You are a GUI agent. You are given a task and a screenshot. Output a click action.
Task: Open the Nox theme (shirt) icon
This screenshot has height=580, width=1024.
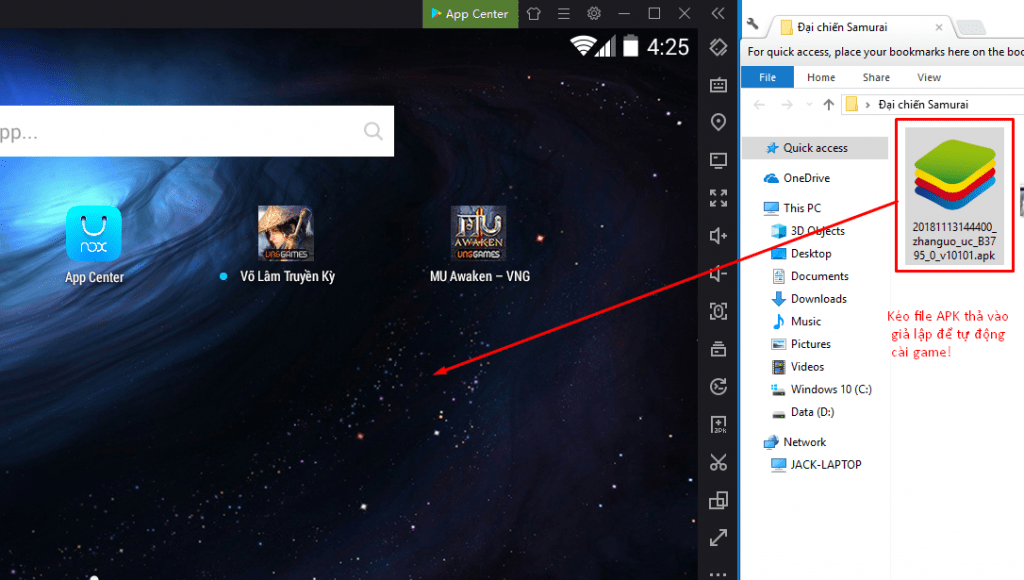click(534, 14)
